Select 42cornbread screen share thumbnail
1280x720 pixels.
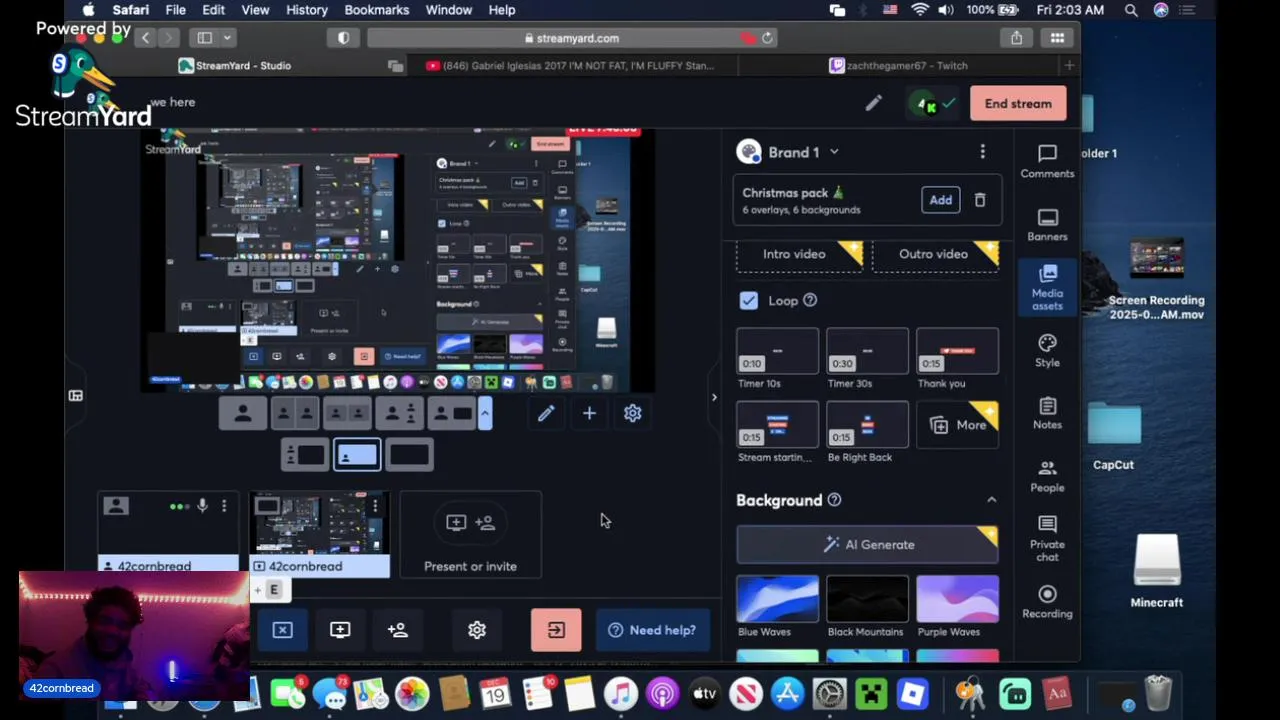coord(319,534)
